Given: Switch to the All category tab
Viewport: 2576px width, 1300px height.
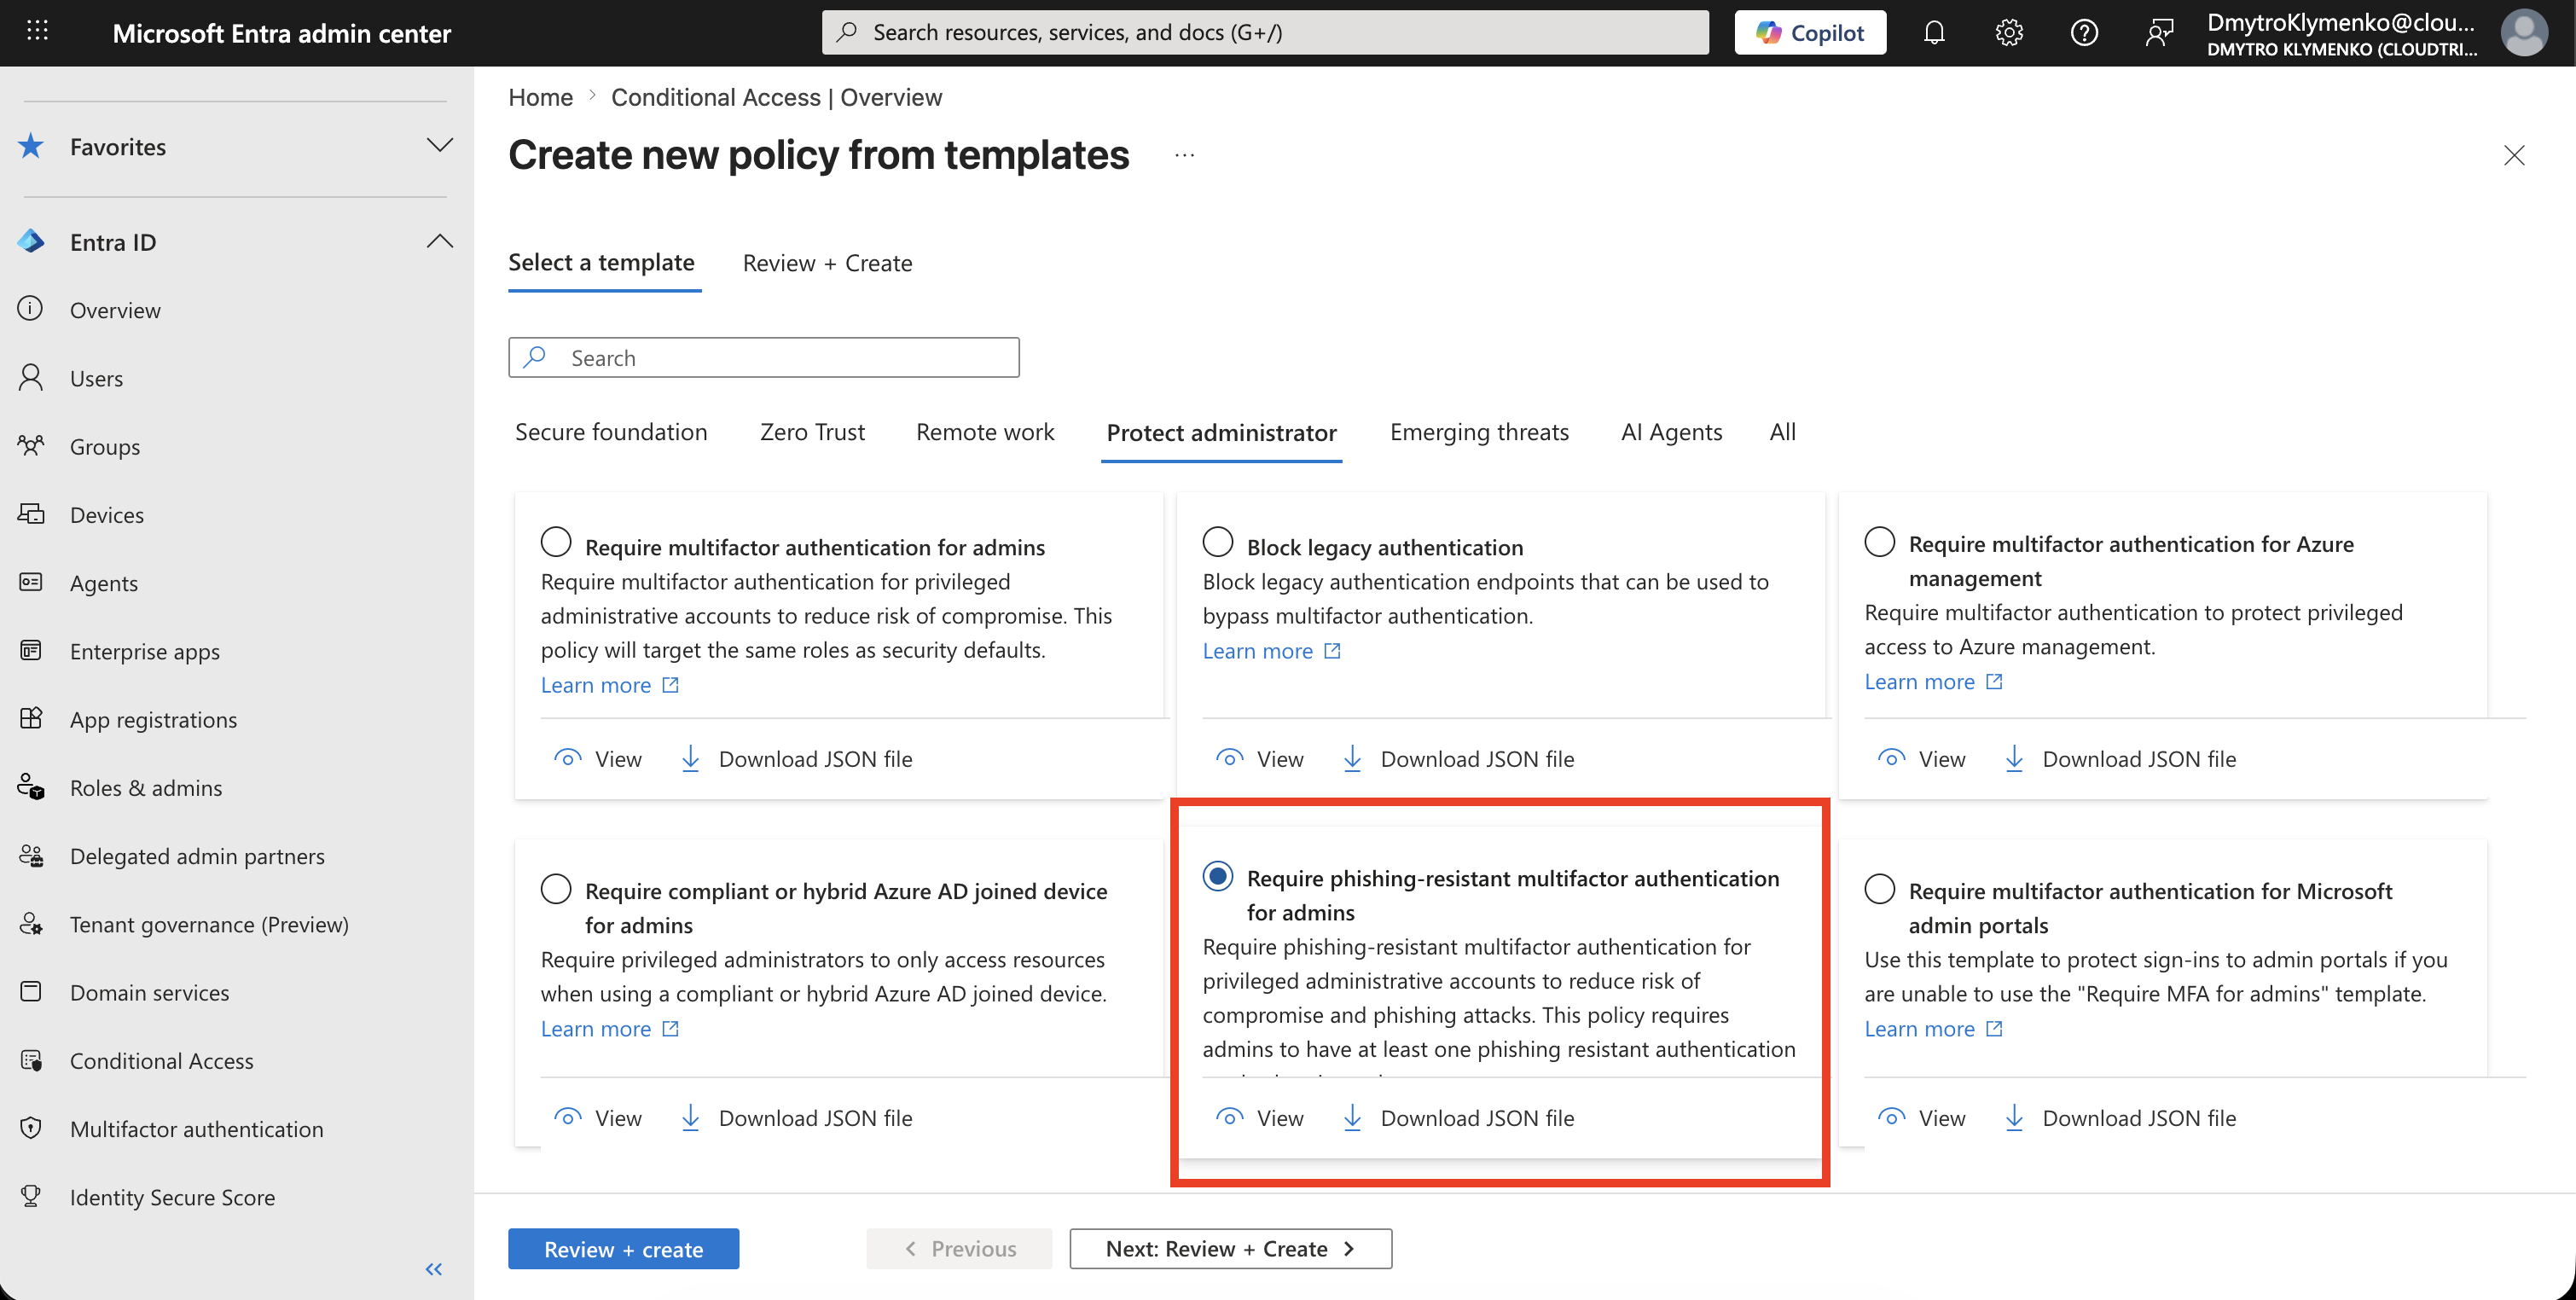Looking at the screenshot, I should click(x=1782, y=432).
